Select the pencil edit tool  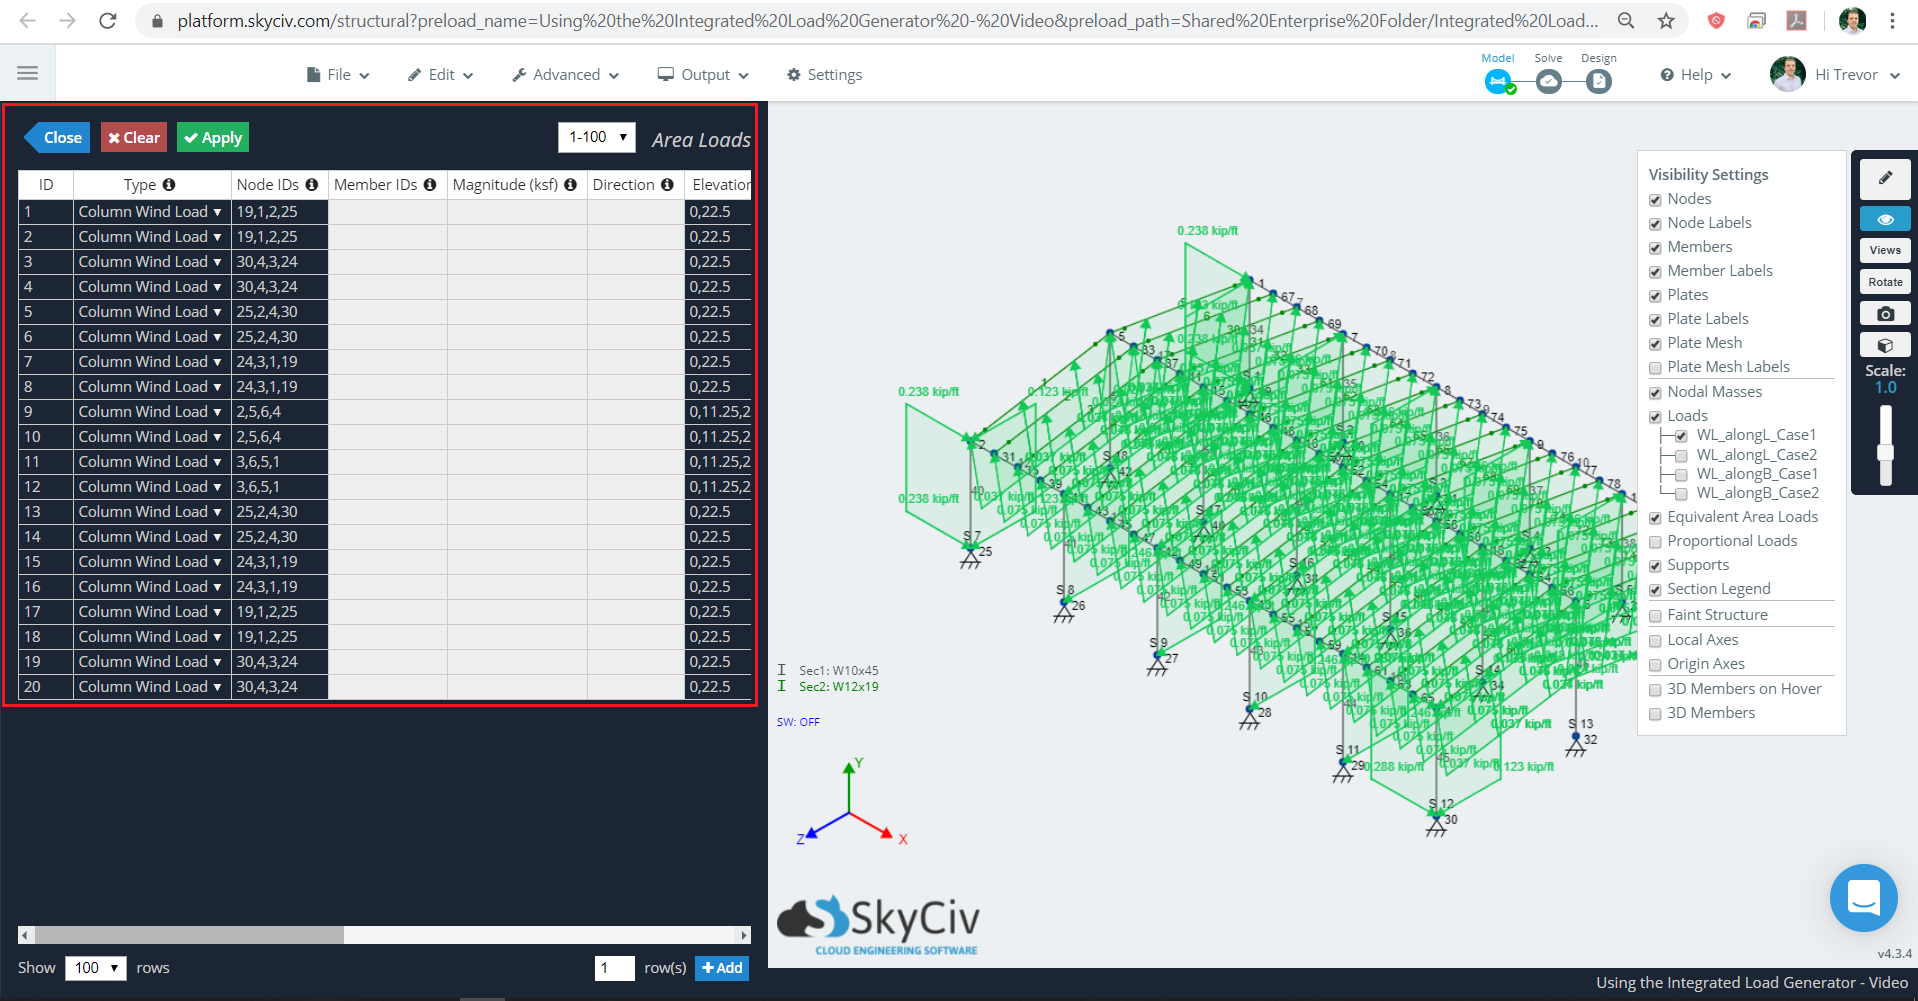pyautogui.click(x=1884, y=179)
